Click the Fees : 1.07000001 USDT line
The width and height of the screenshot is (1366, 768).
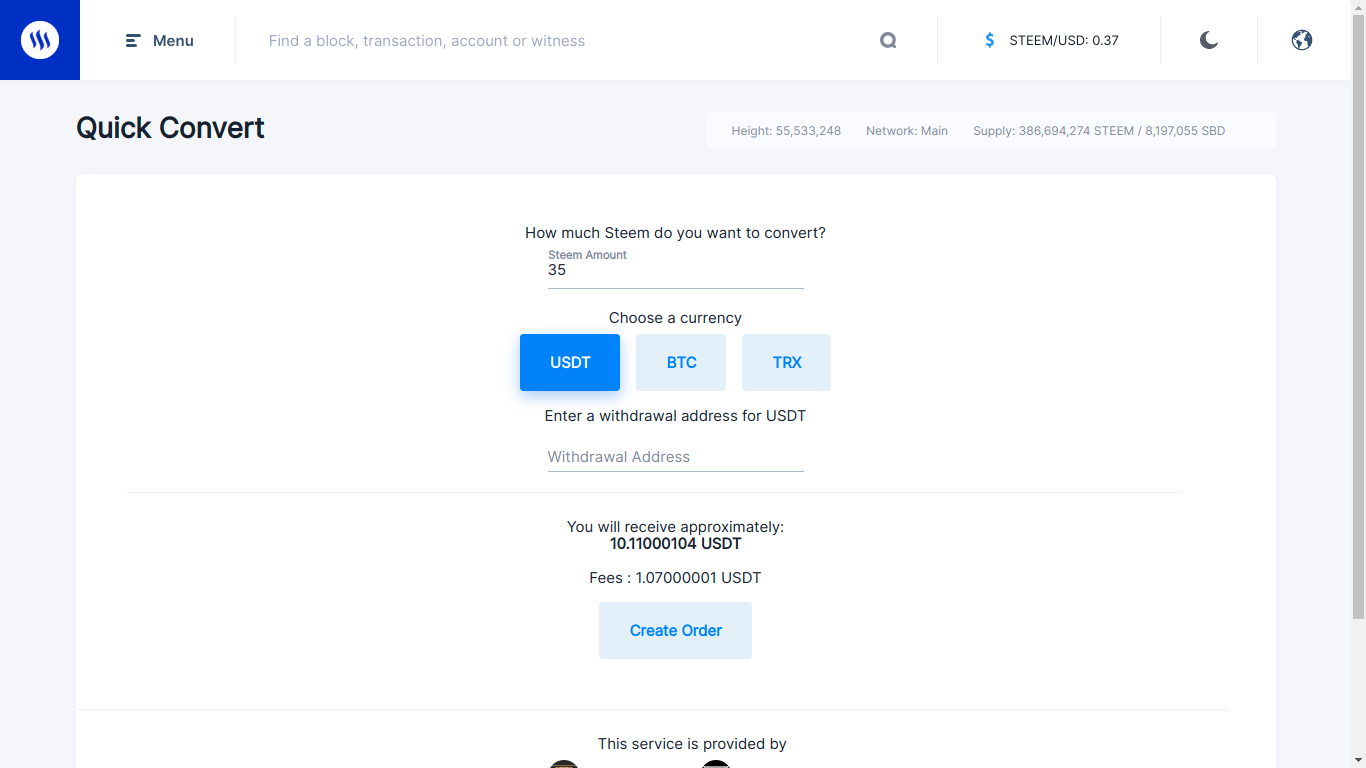pos(675,578)
